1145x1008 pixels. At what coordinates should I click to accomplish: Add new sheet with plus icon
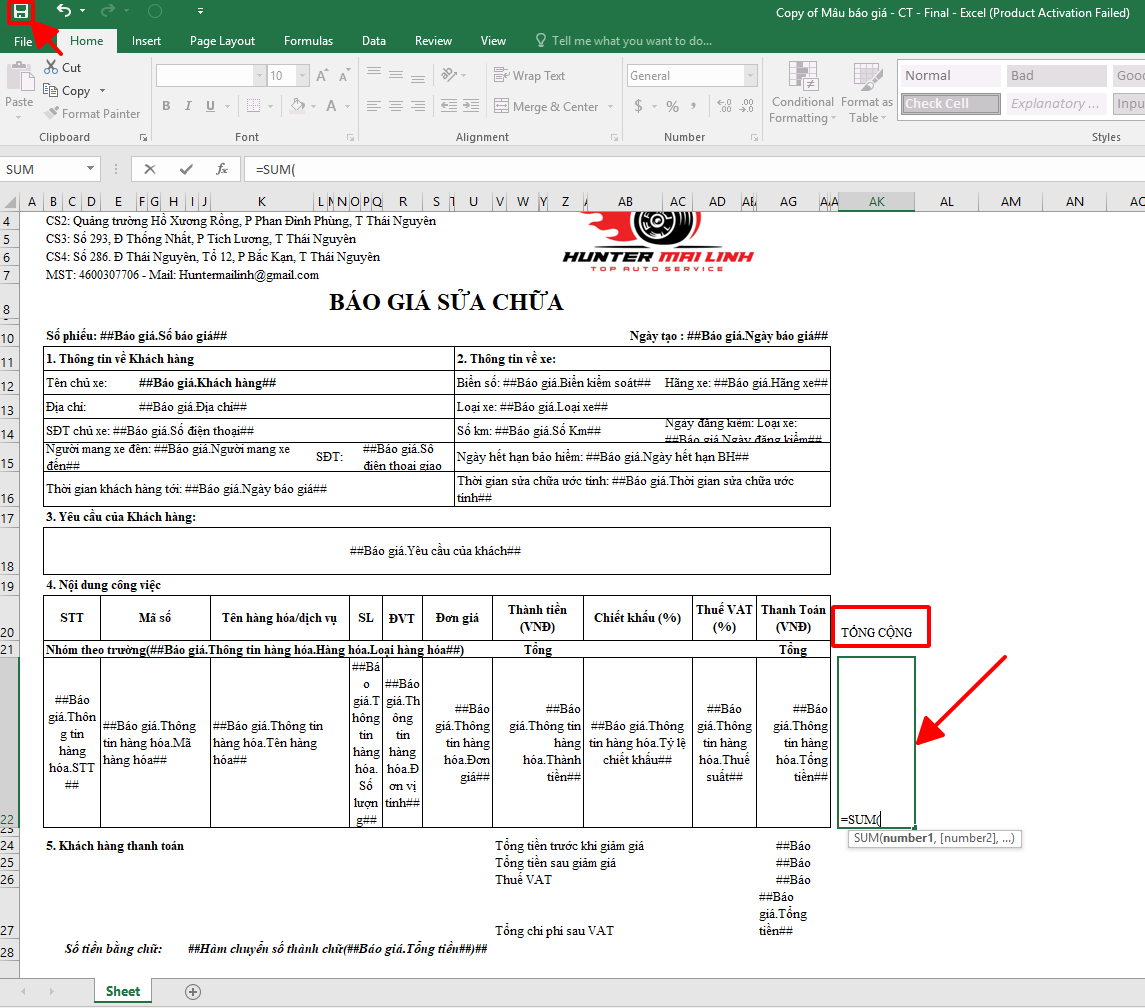[193, 991]
